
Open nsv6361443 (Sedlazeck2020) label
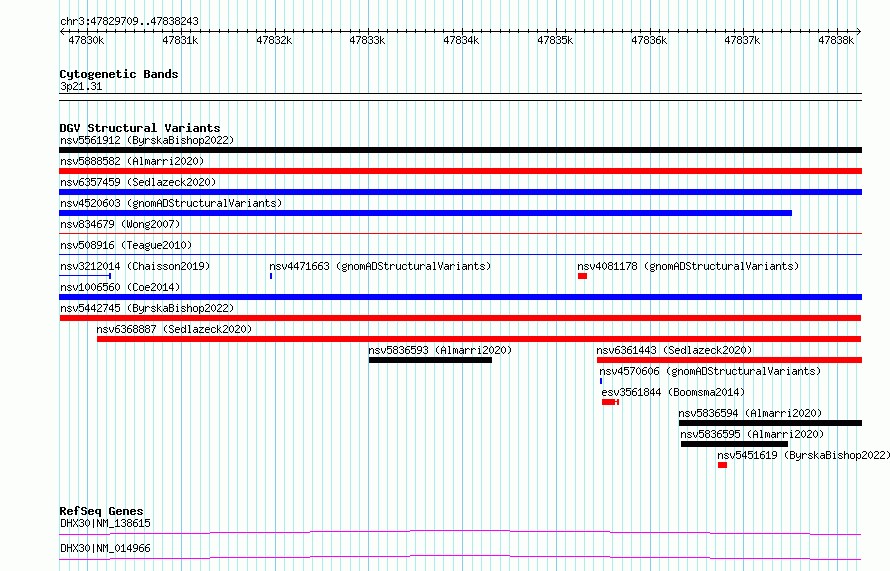click(674, 350)
